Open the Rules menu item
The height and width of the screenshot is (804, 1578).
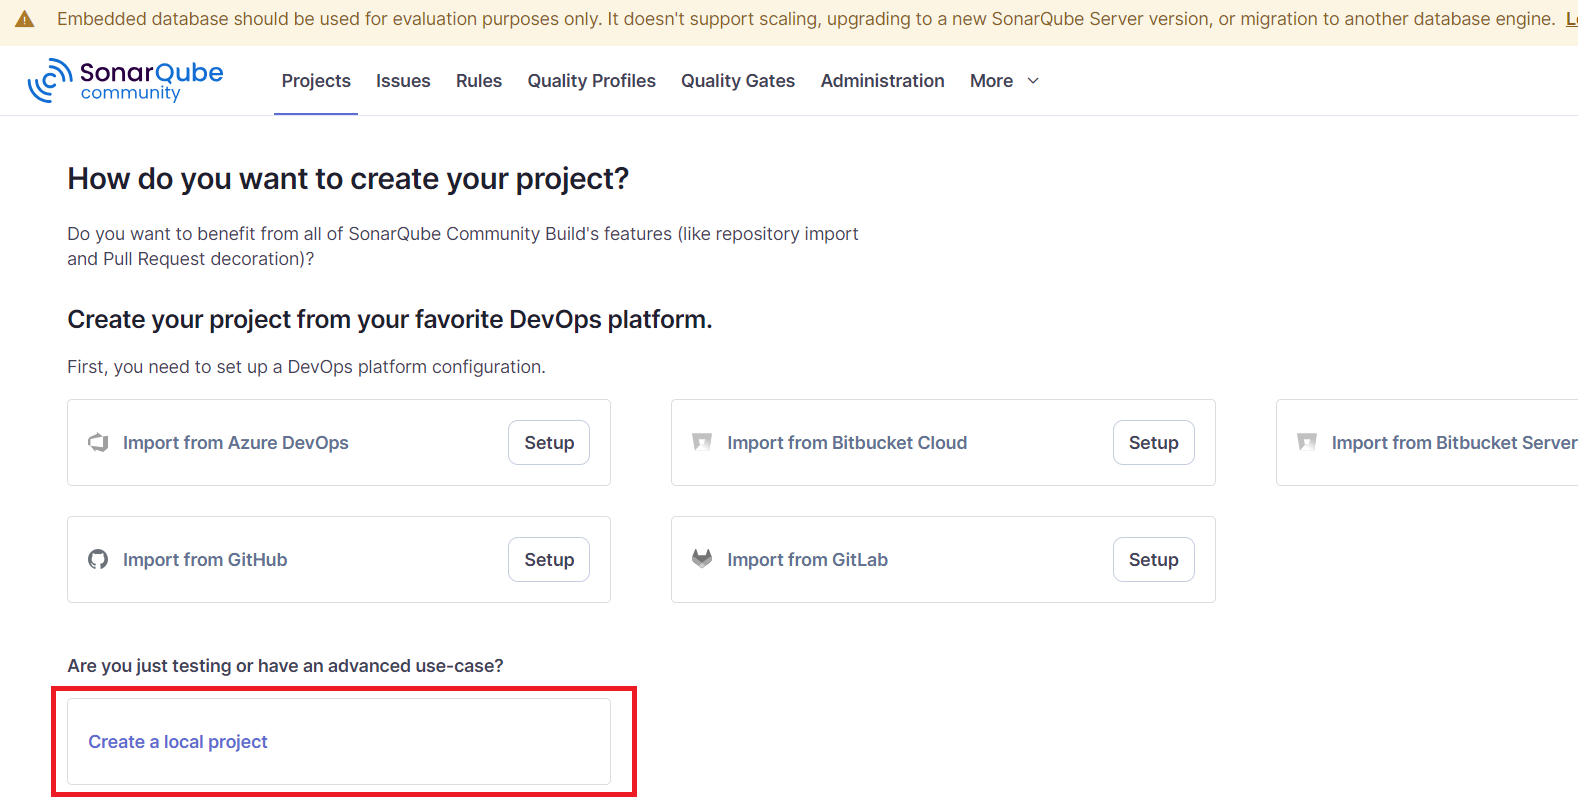(x=479, y=81)
